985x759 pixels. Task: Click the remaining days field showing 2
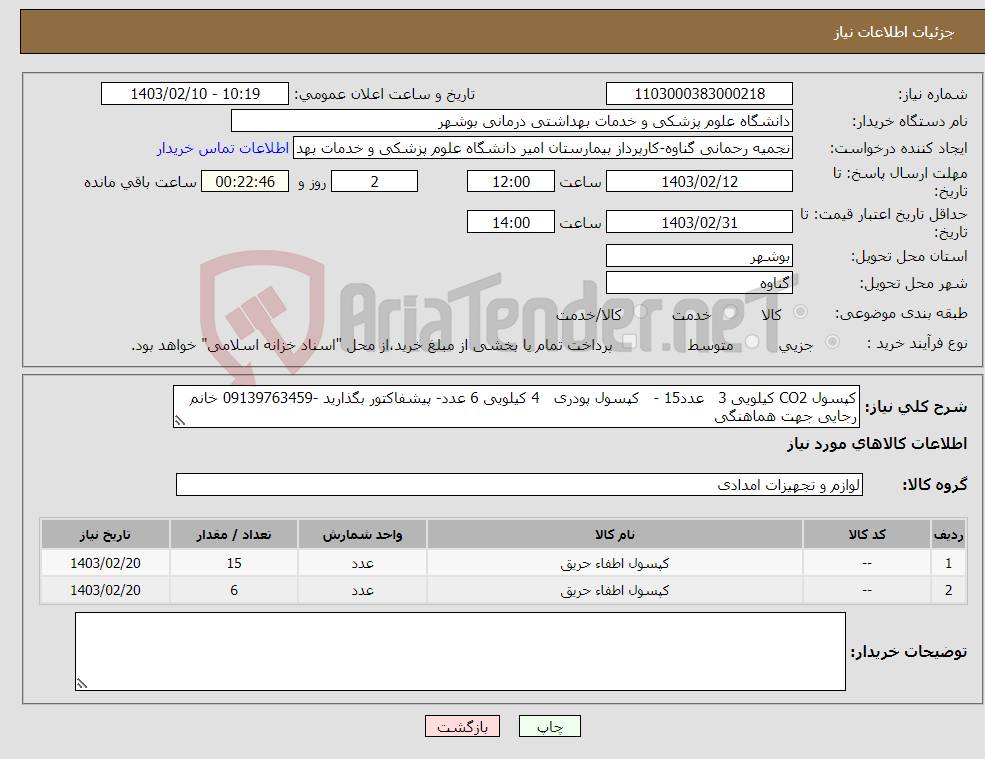click(x=374, y=182)
